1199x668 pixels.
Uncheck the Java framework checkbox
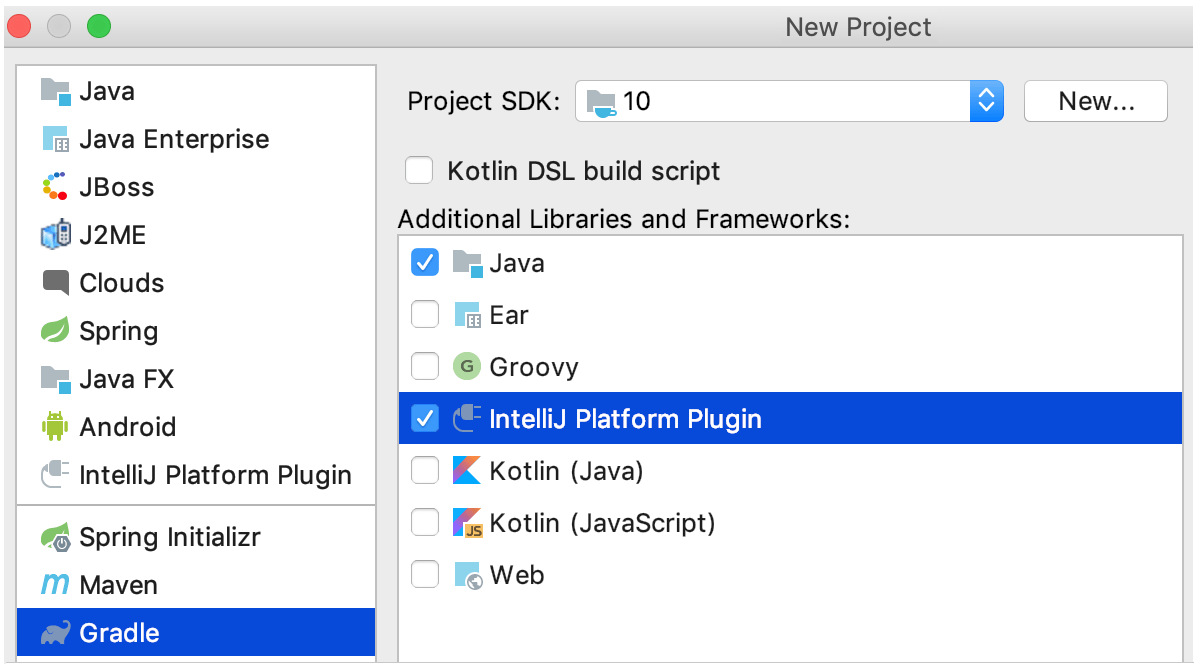coord(425,262)
